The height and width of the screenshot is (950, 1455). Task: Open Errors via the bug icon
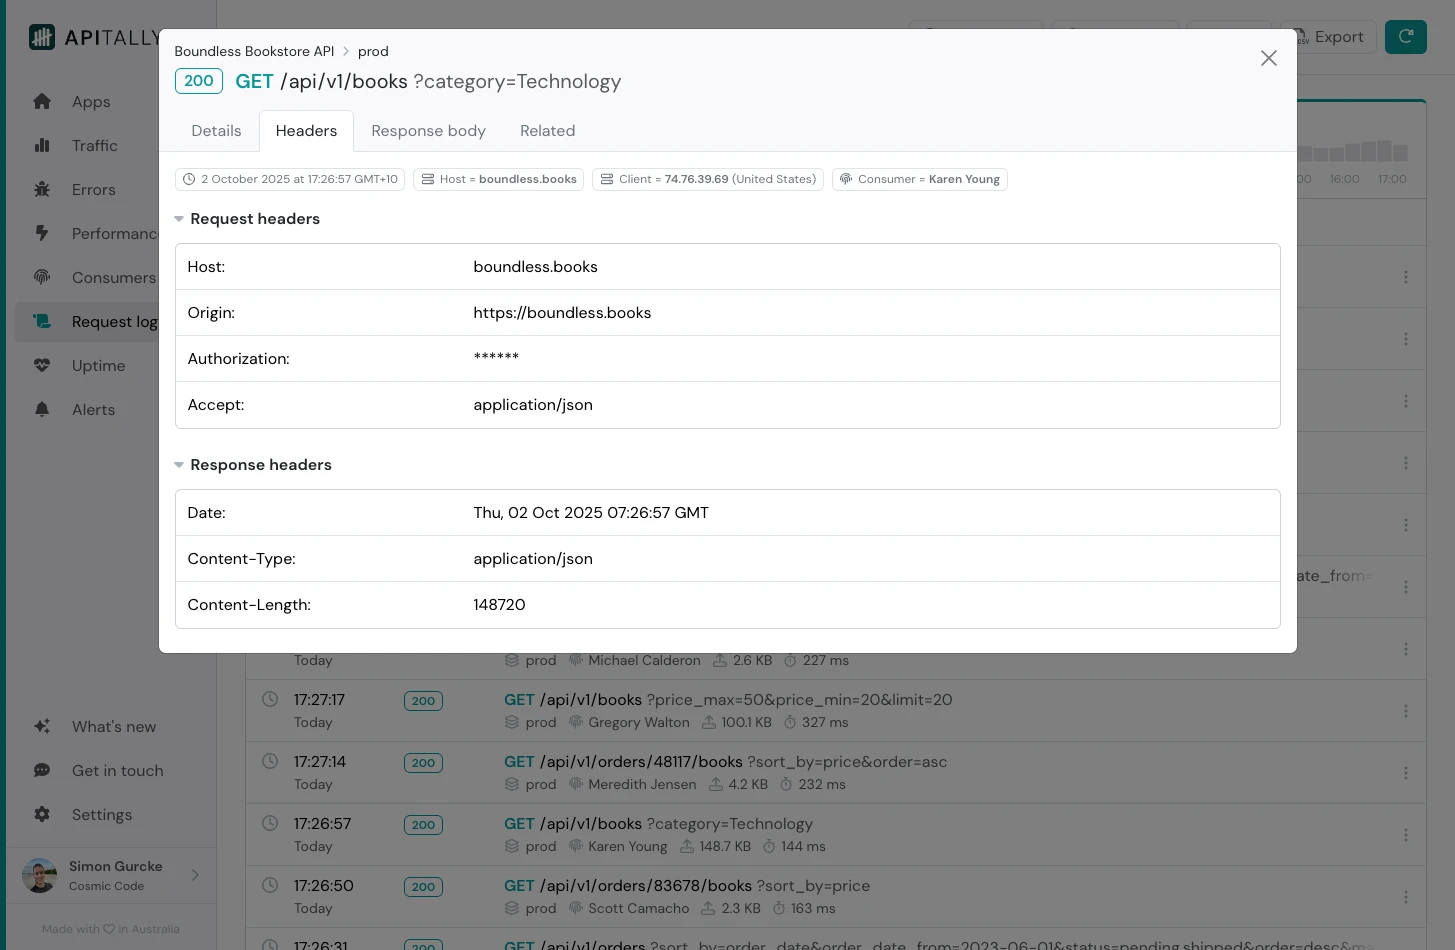pyautogui.click(x=42, y=190)
